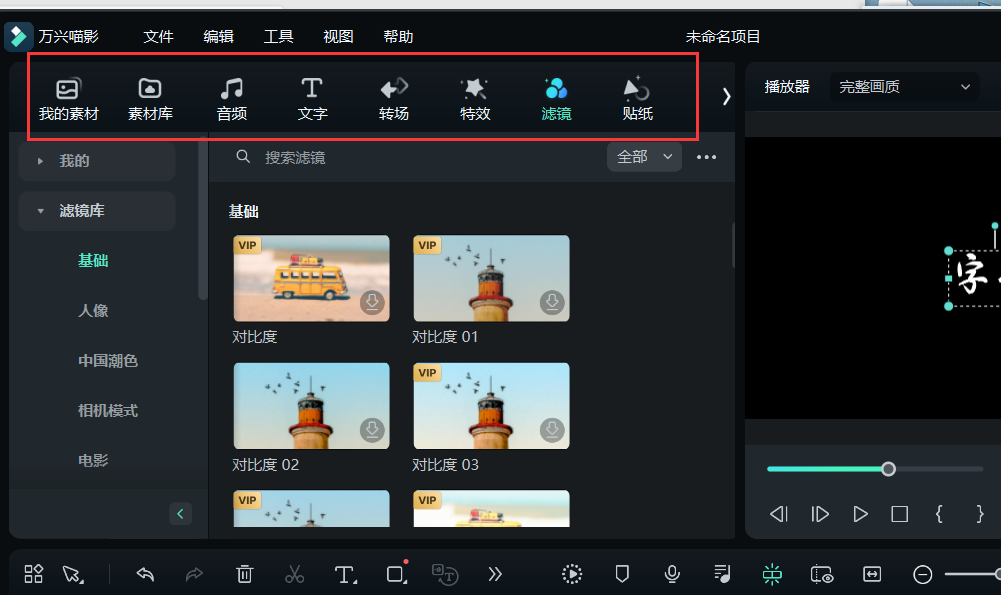Open the text tool from the bottom toolbar
The height and width of the screenshot is (595, 1001).
point(345,574)
